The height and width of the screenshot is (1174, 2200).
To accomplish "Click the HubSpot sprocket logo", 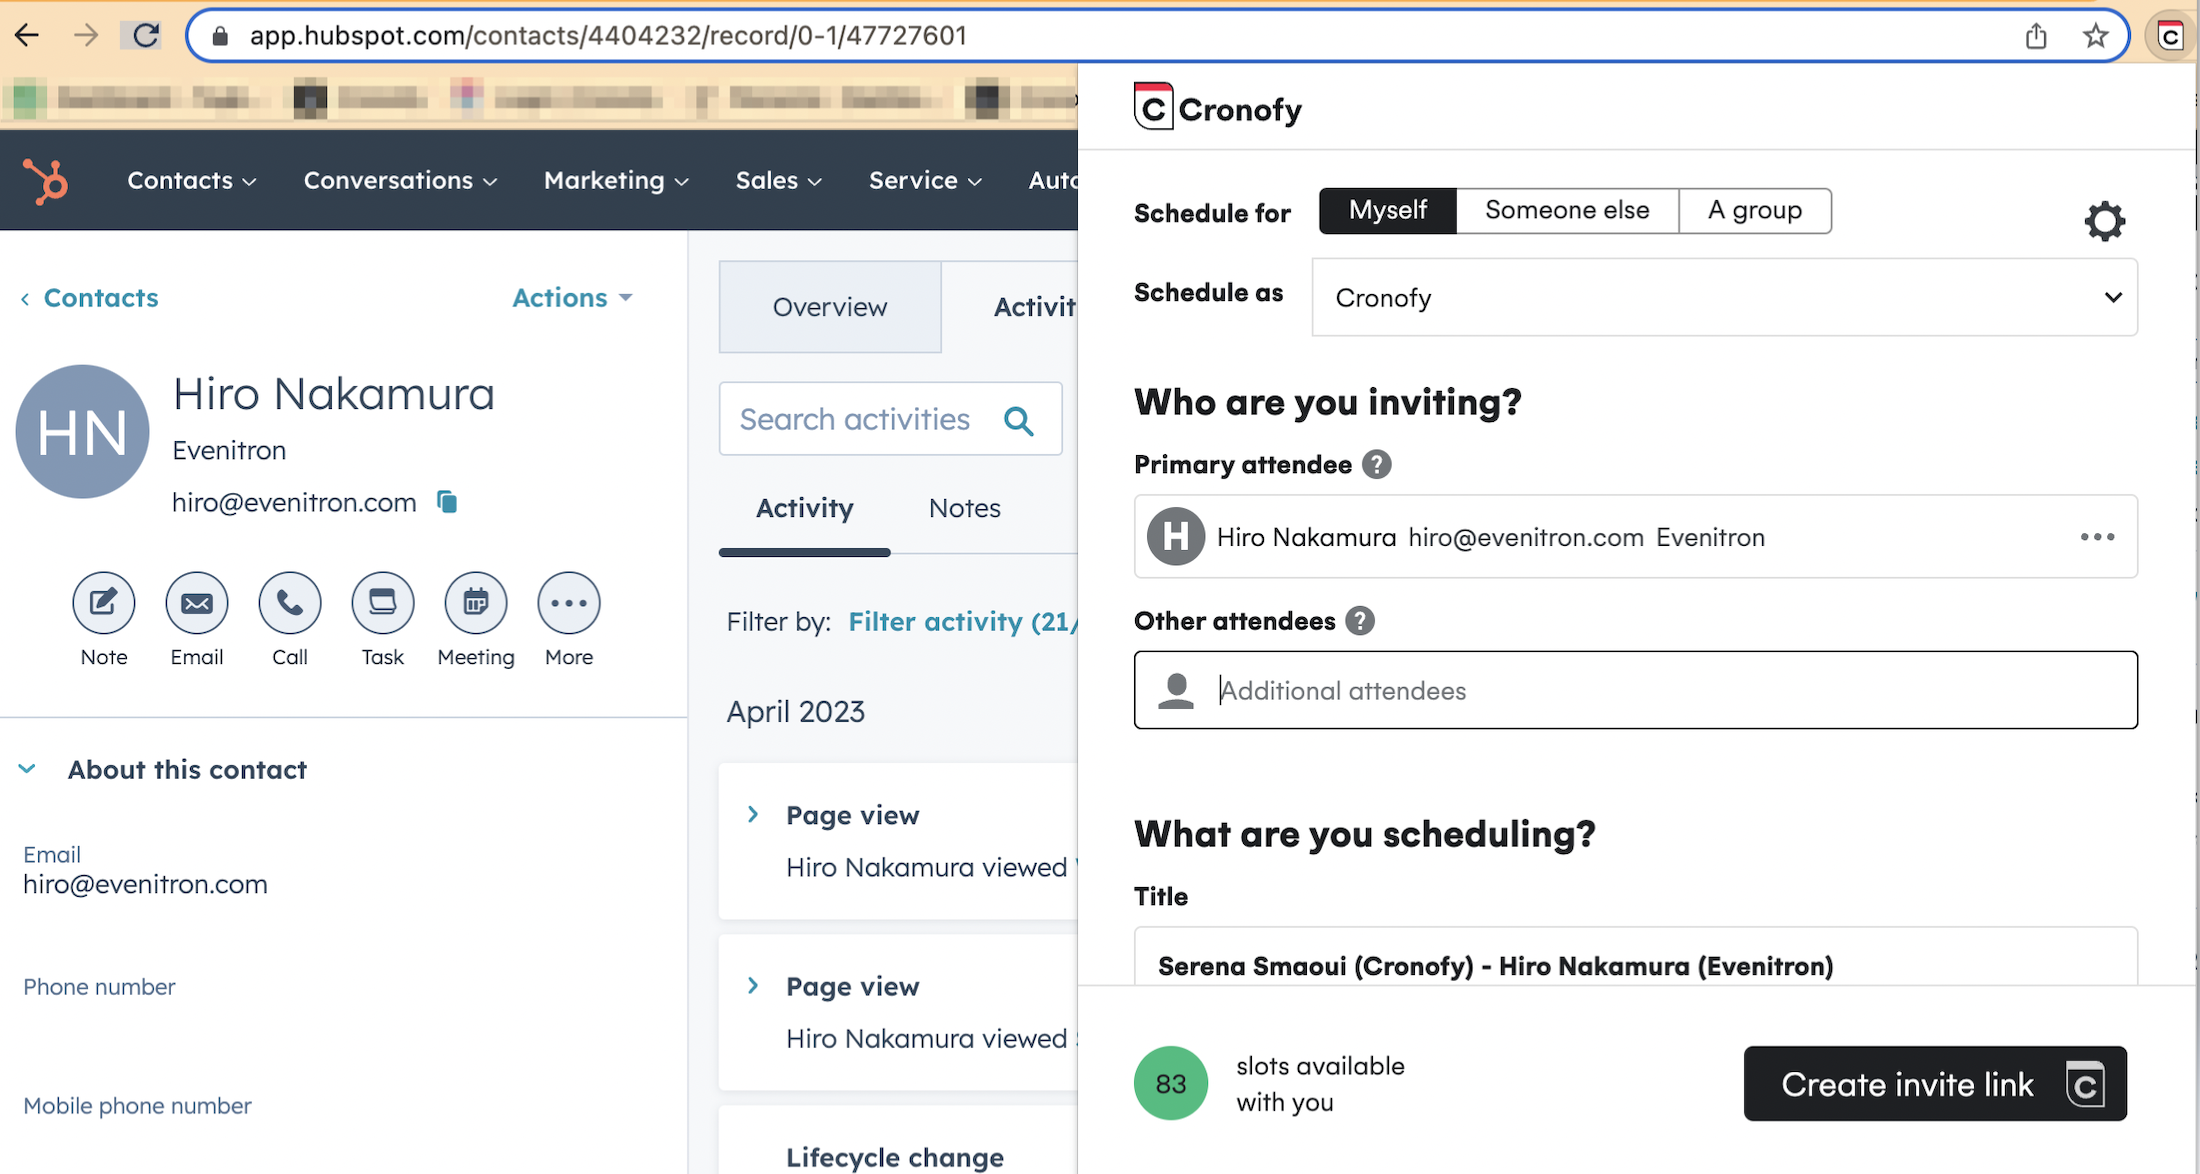I will (46, 181).
